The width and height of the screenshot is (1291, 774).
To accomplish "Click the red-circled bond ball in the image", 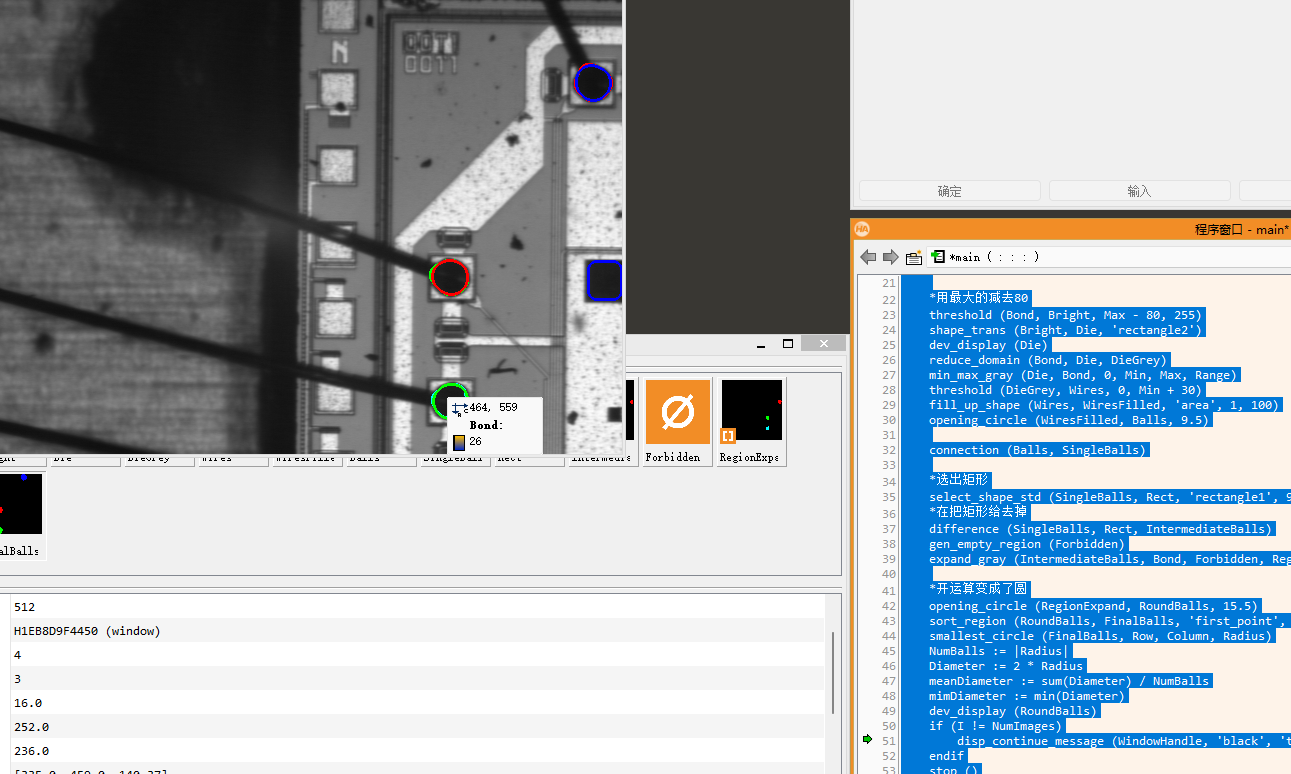I will coord(450,276).
